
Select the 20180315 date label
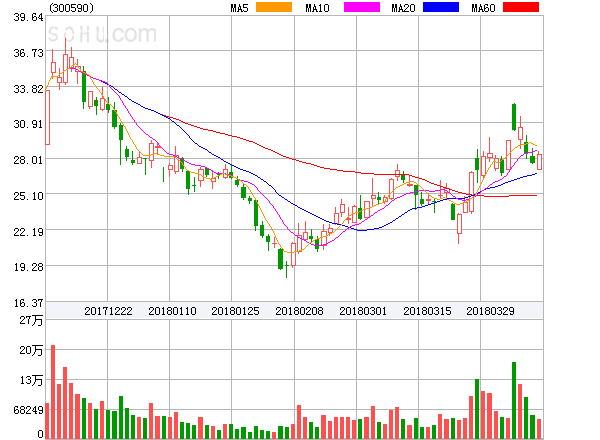[427, 311]
